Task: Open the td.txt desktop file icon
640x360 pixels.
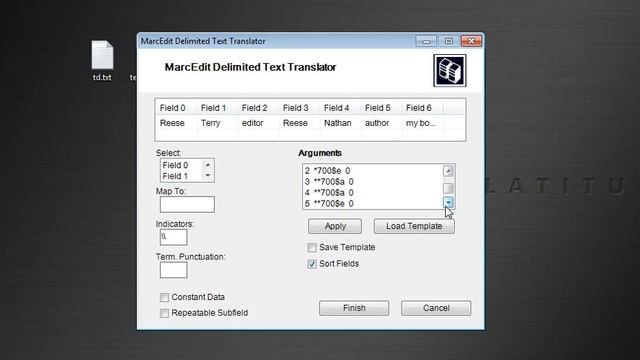Action: click(x=102, y=60)
